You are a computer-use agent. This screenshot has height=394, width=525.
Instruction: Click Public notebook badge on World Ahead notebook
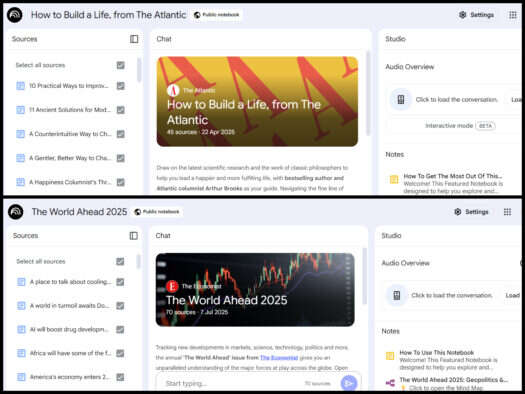click(157, 212)
